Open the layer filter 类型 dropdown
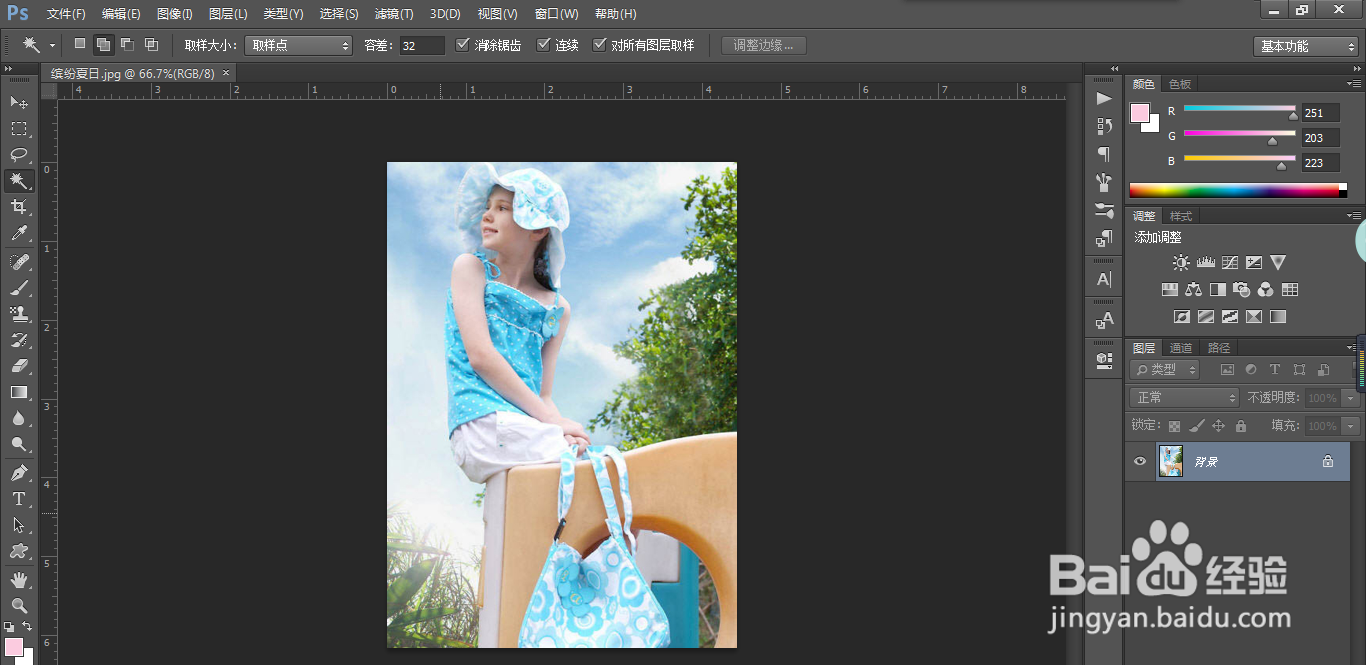The width and height of the screenshot is (1366, 665). (x=1165, y=370)
